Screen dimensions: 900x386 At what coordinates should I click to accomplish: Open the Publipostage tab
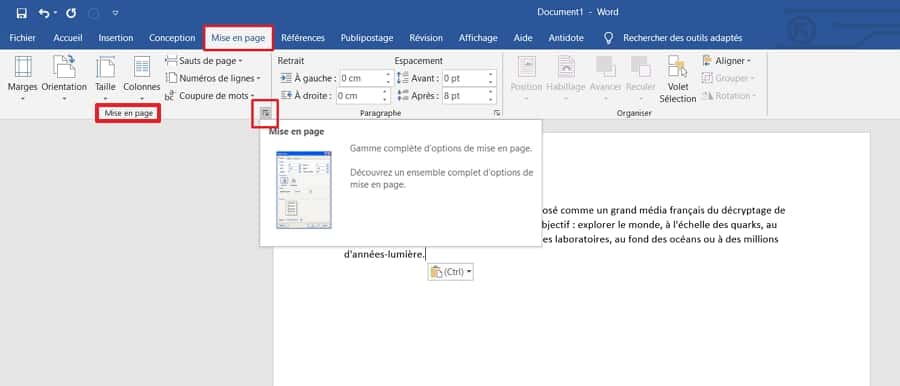click(x=367, y=38)
